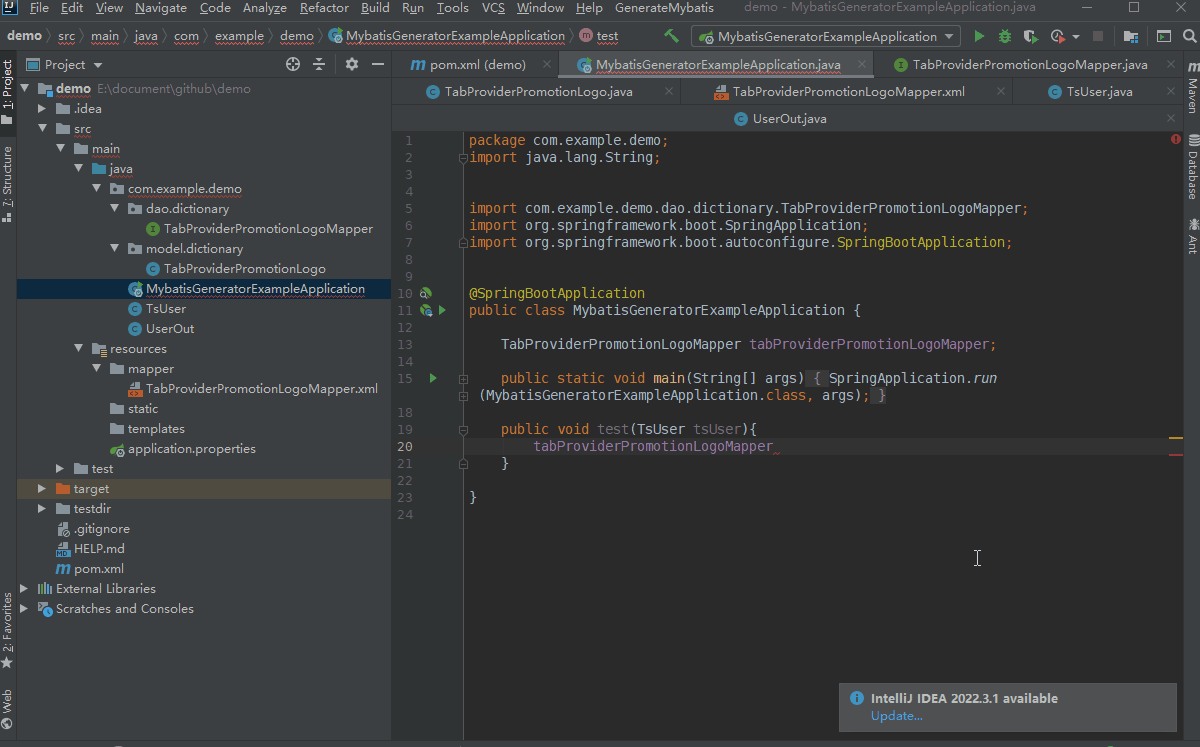The image size is (1200, 747).
Task: Click the orange warning stripe marker on scrollbar
Action: pyautogui.click(x=1176, y=438)
